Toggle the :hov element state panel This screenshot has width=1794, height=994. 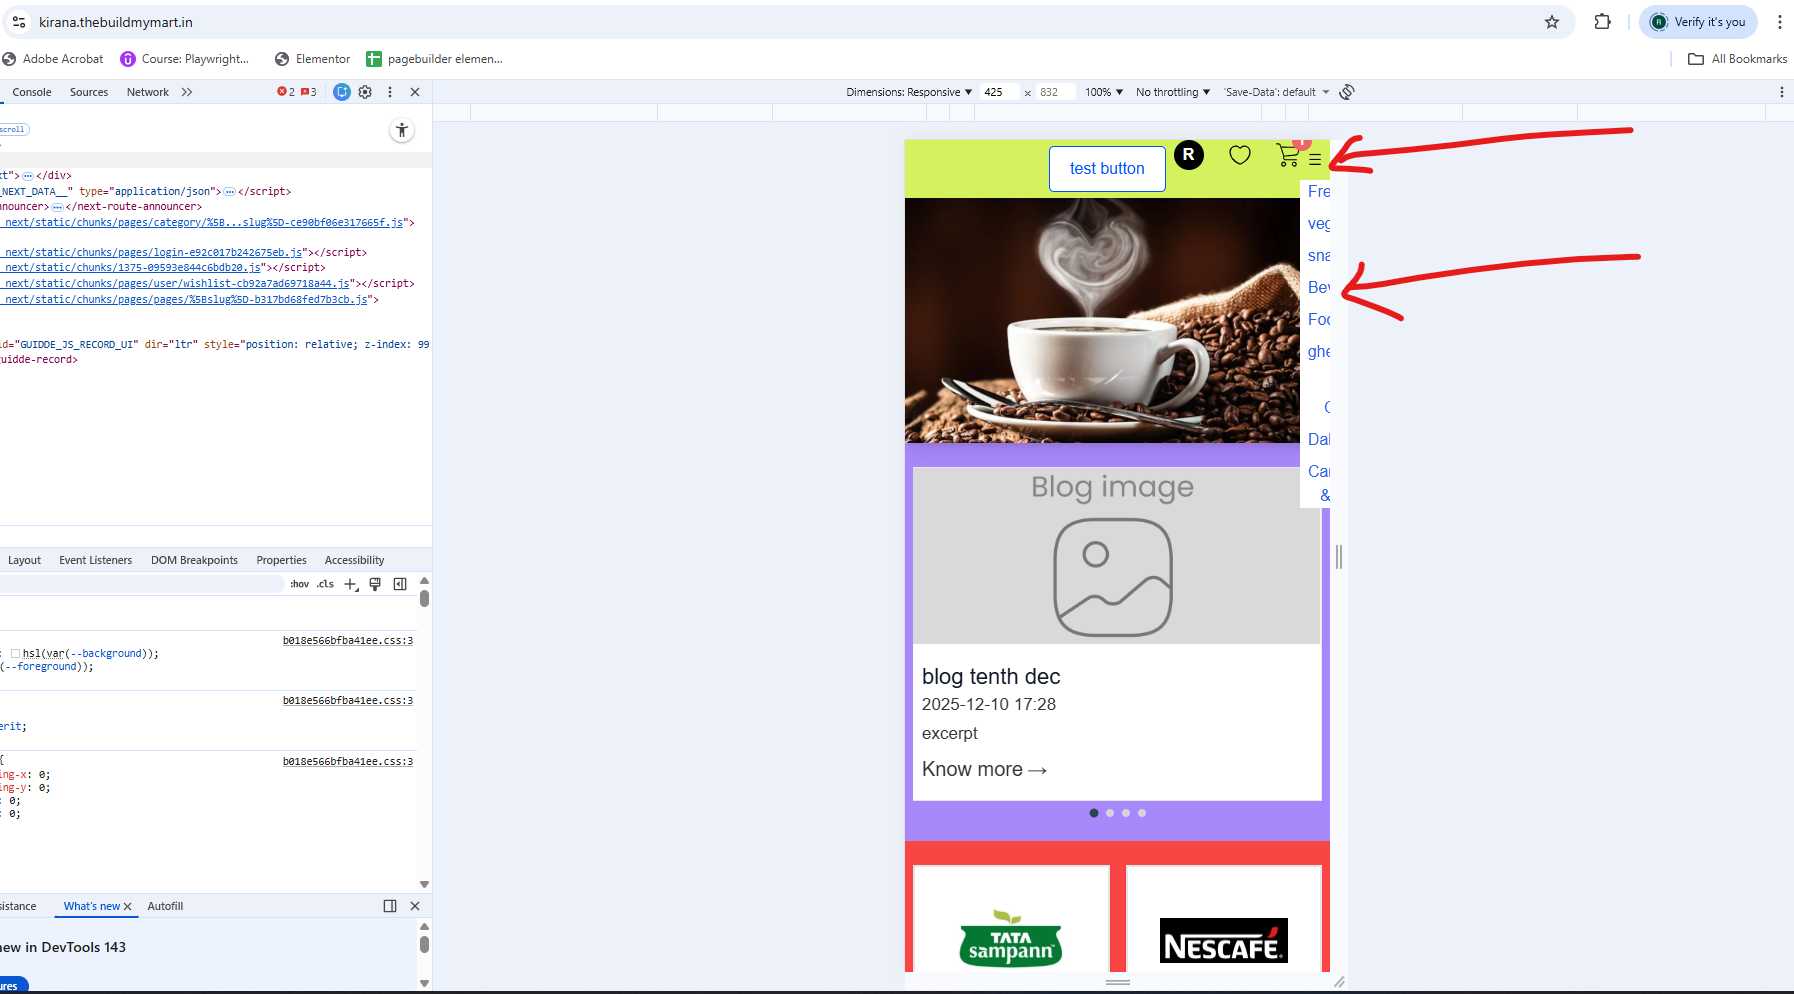click(300, 584)
